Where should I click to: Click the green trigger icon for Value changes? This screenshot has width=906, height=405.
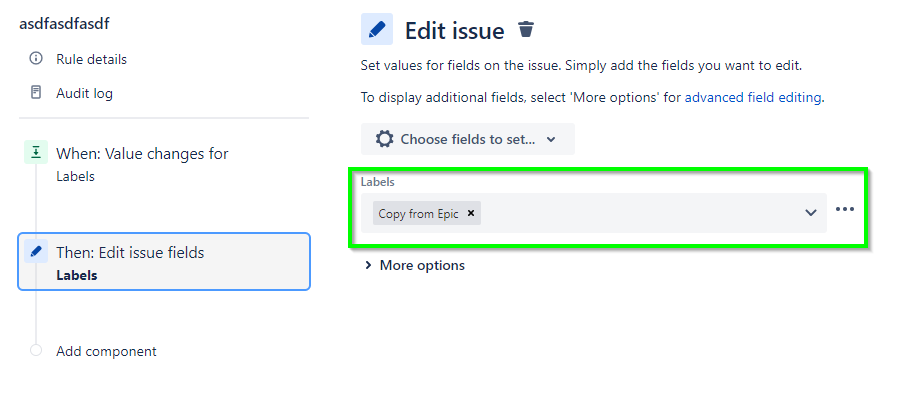click(36, 153)
